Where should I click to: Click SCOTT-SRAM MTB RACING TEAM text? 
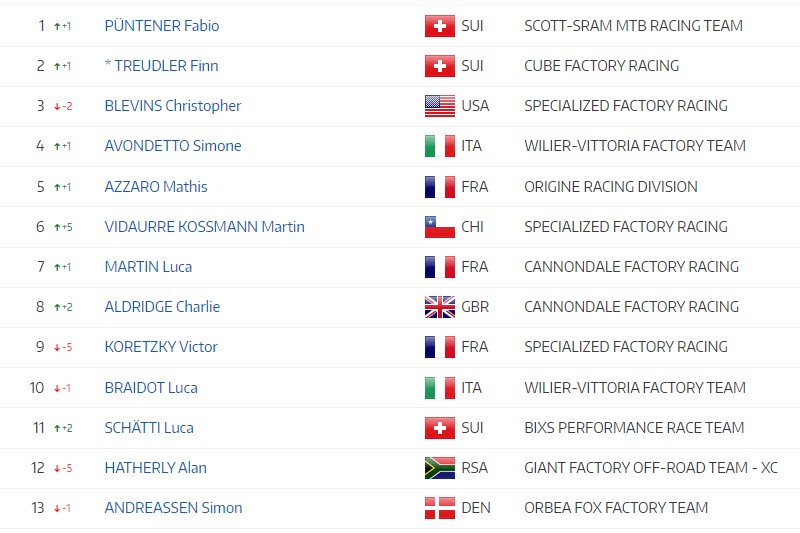point(633,26)
